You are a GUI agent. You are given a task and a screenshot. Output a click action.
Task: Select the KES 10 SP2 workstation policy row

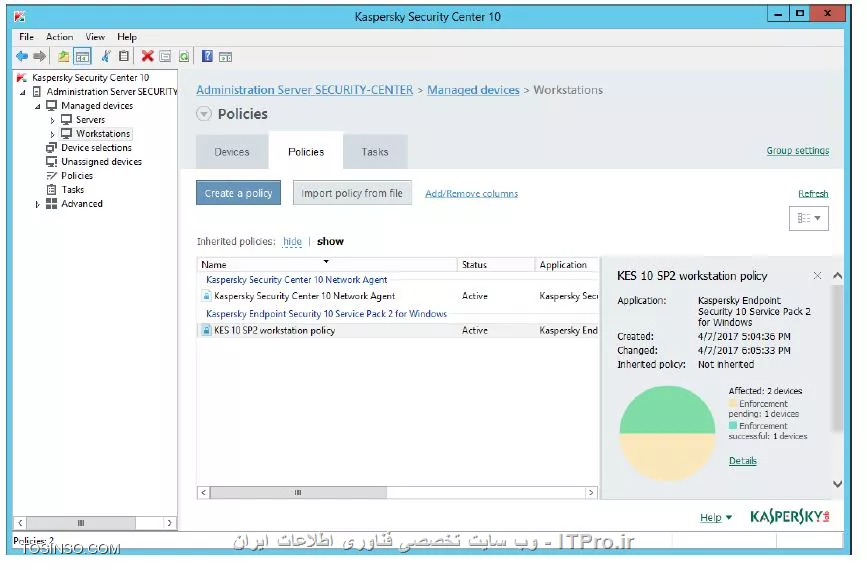point(397,331)
